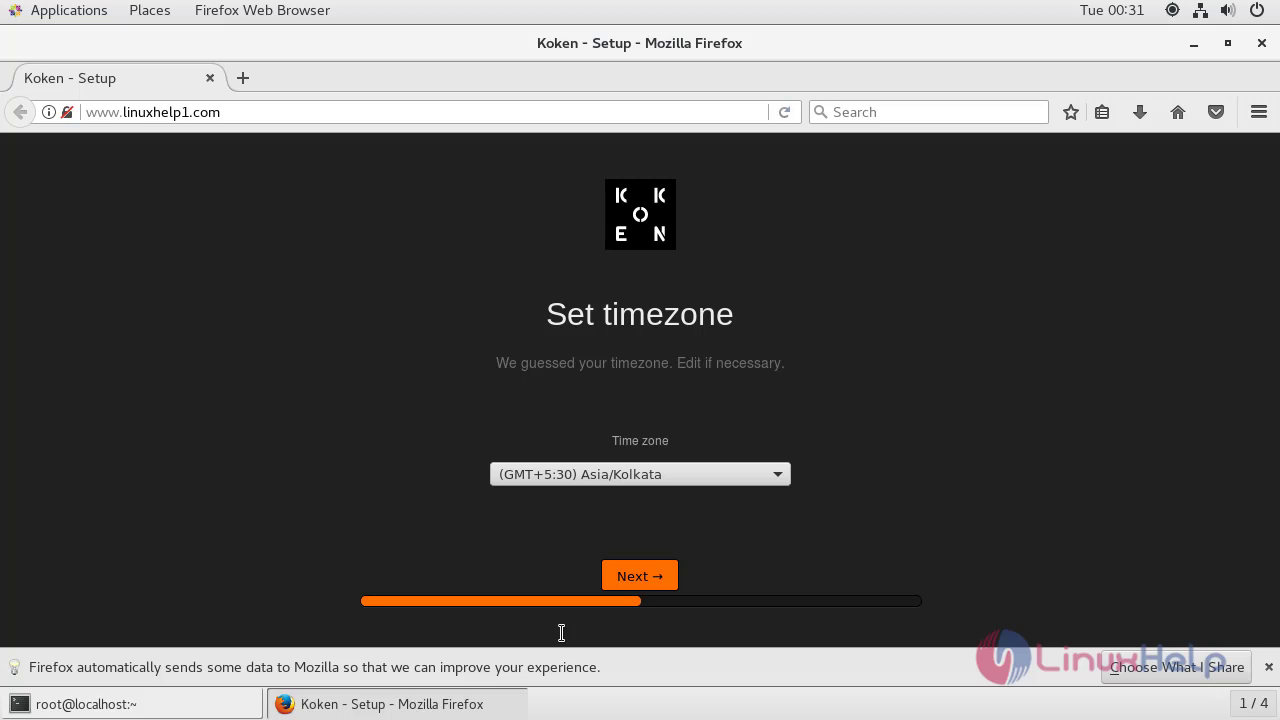Open a new tab with plus button

243,78
